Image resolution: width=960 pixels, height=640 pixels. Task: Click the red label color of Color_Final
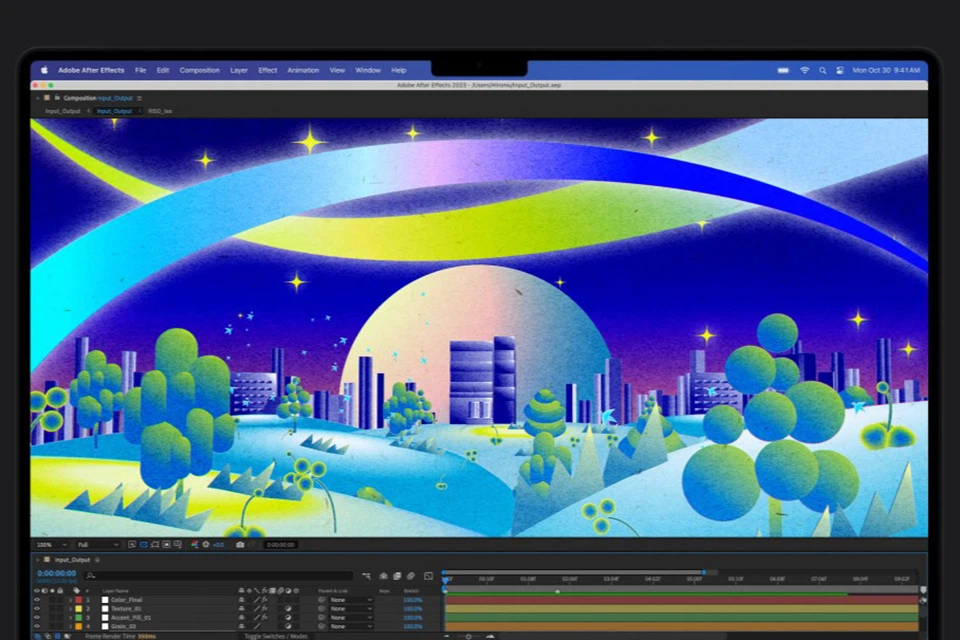point(77,599)
